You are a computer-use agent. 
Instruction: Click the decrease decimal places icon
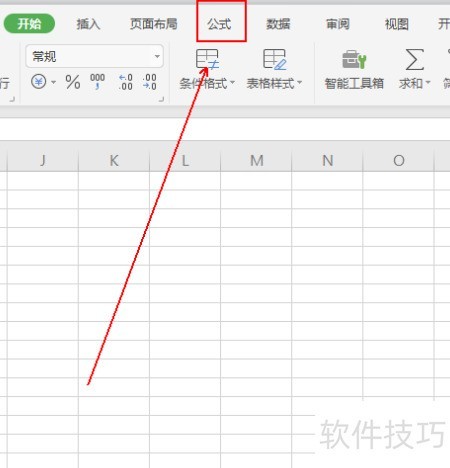[149, 82]
